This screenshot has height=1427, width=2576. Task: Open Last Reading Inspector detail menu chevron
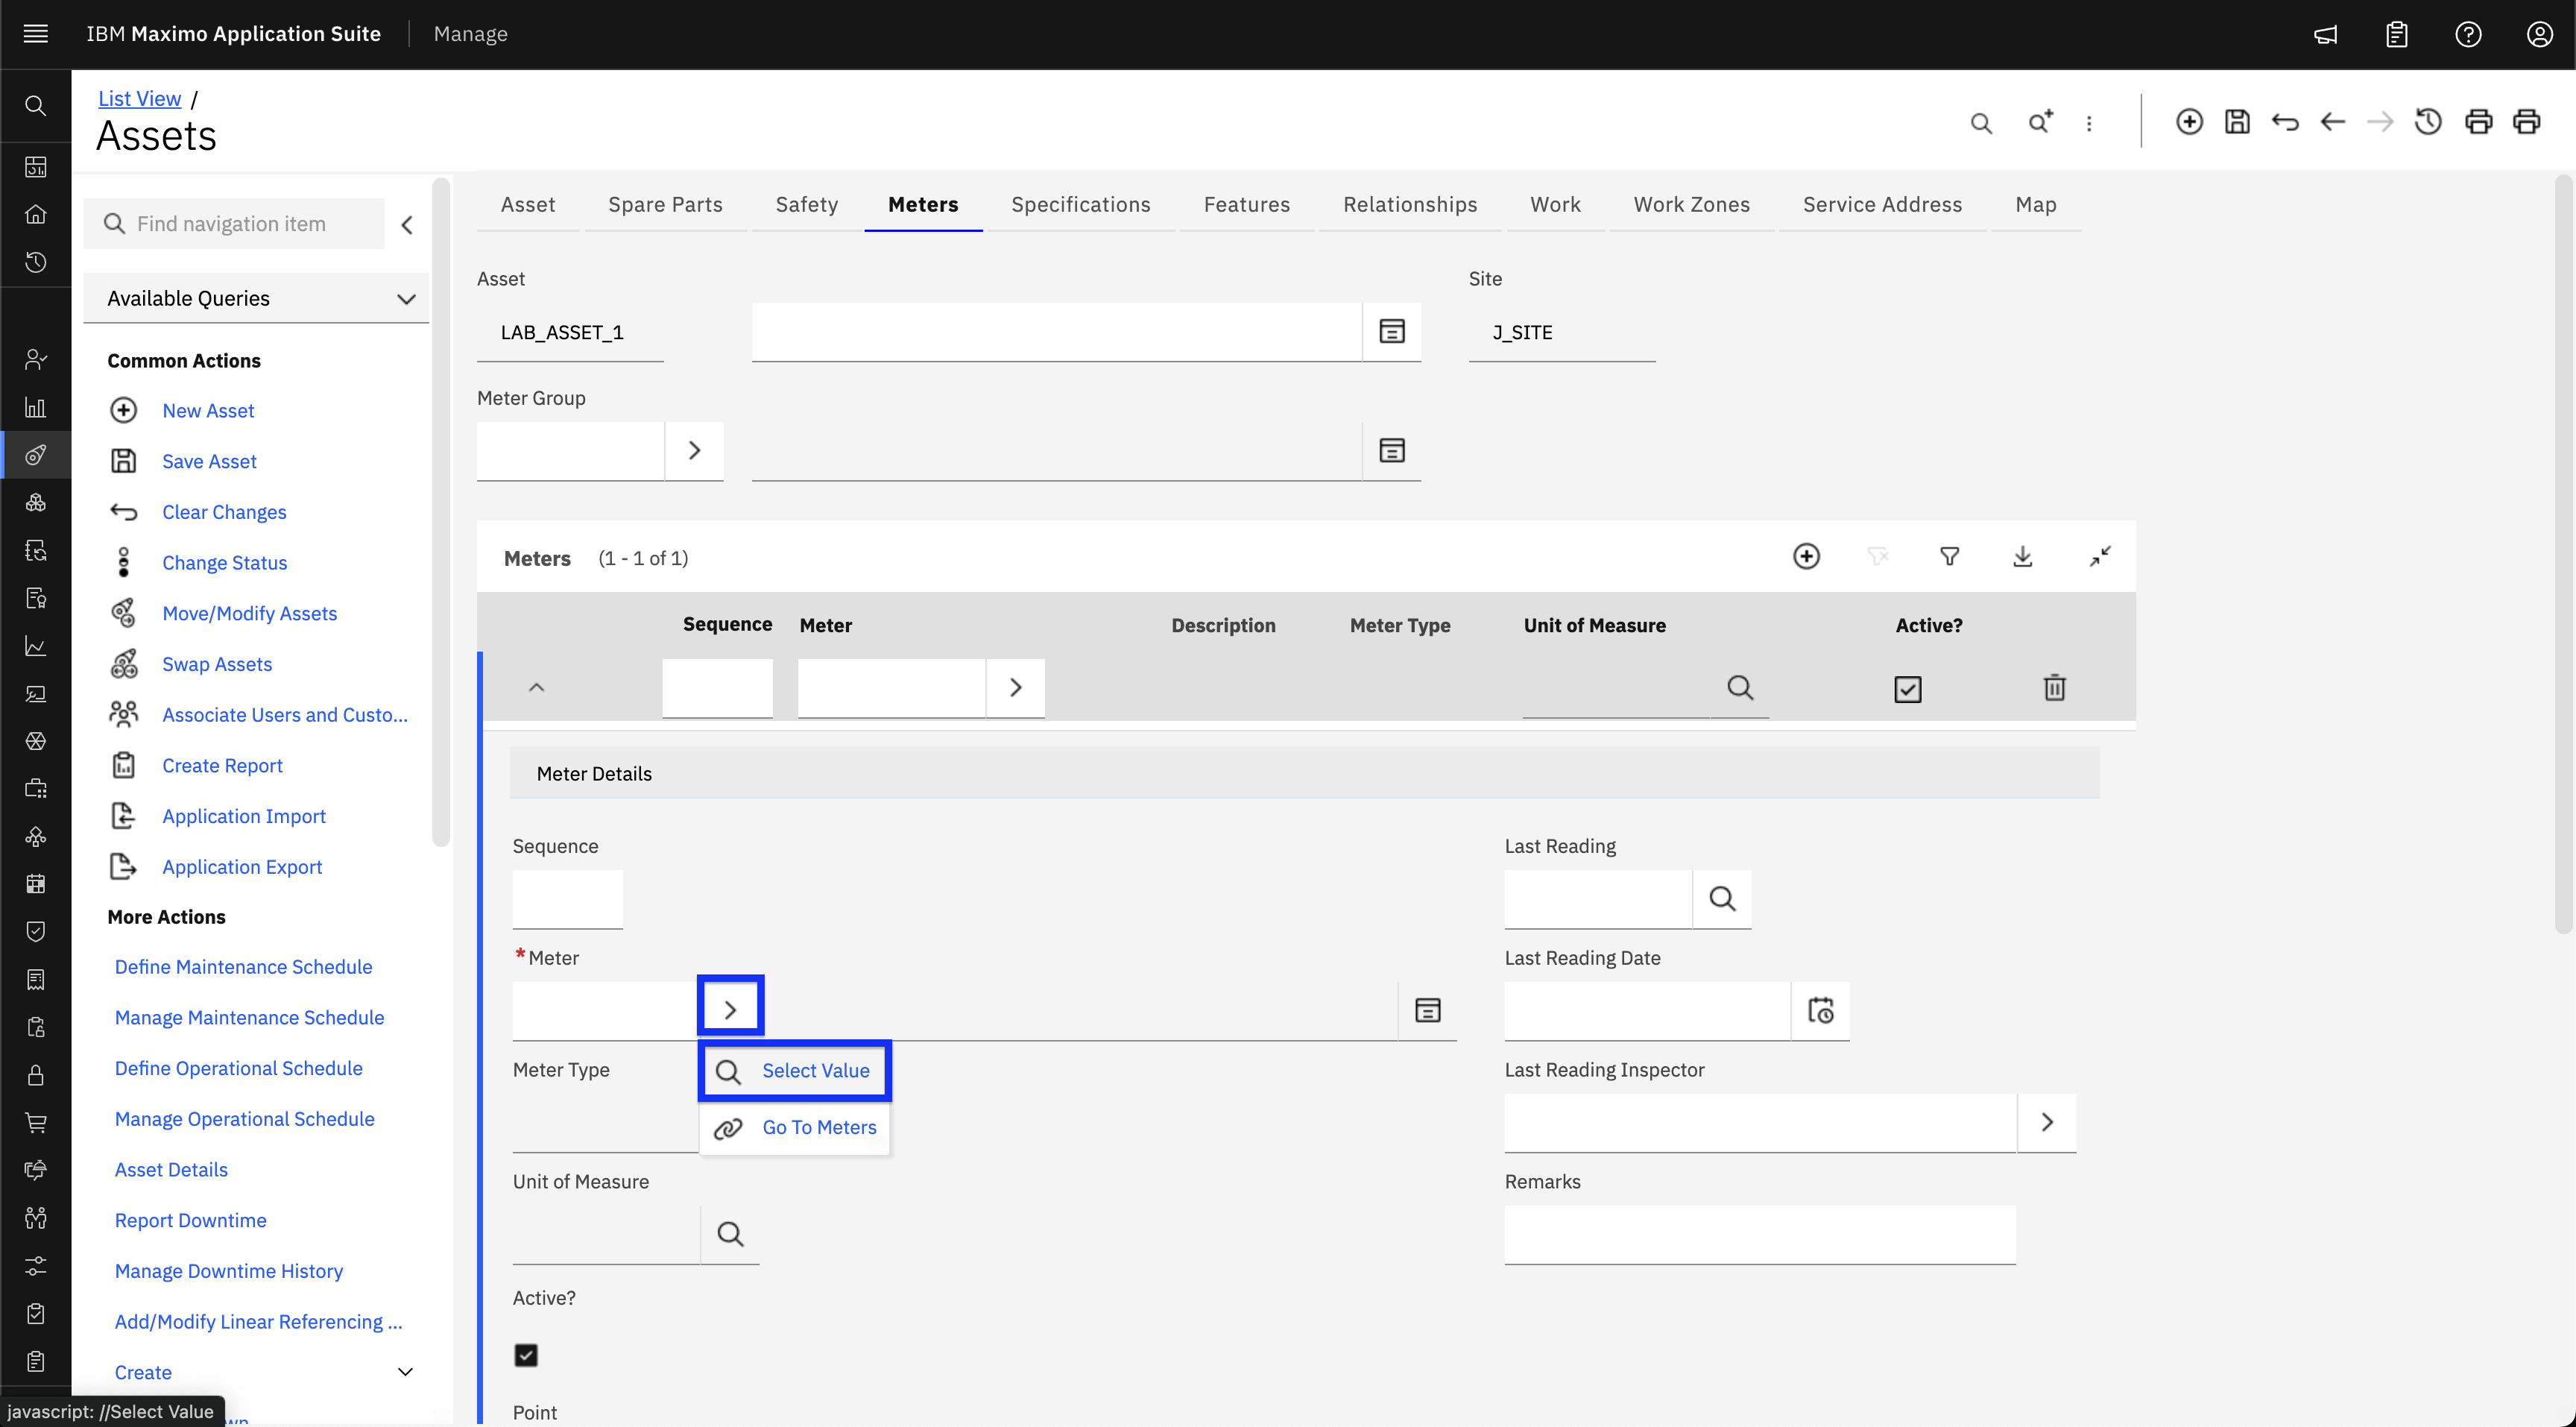(x=2046, y=1123)
